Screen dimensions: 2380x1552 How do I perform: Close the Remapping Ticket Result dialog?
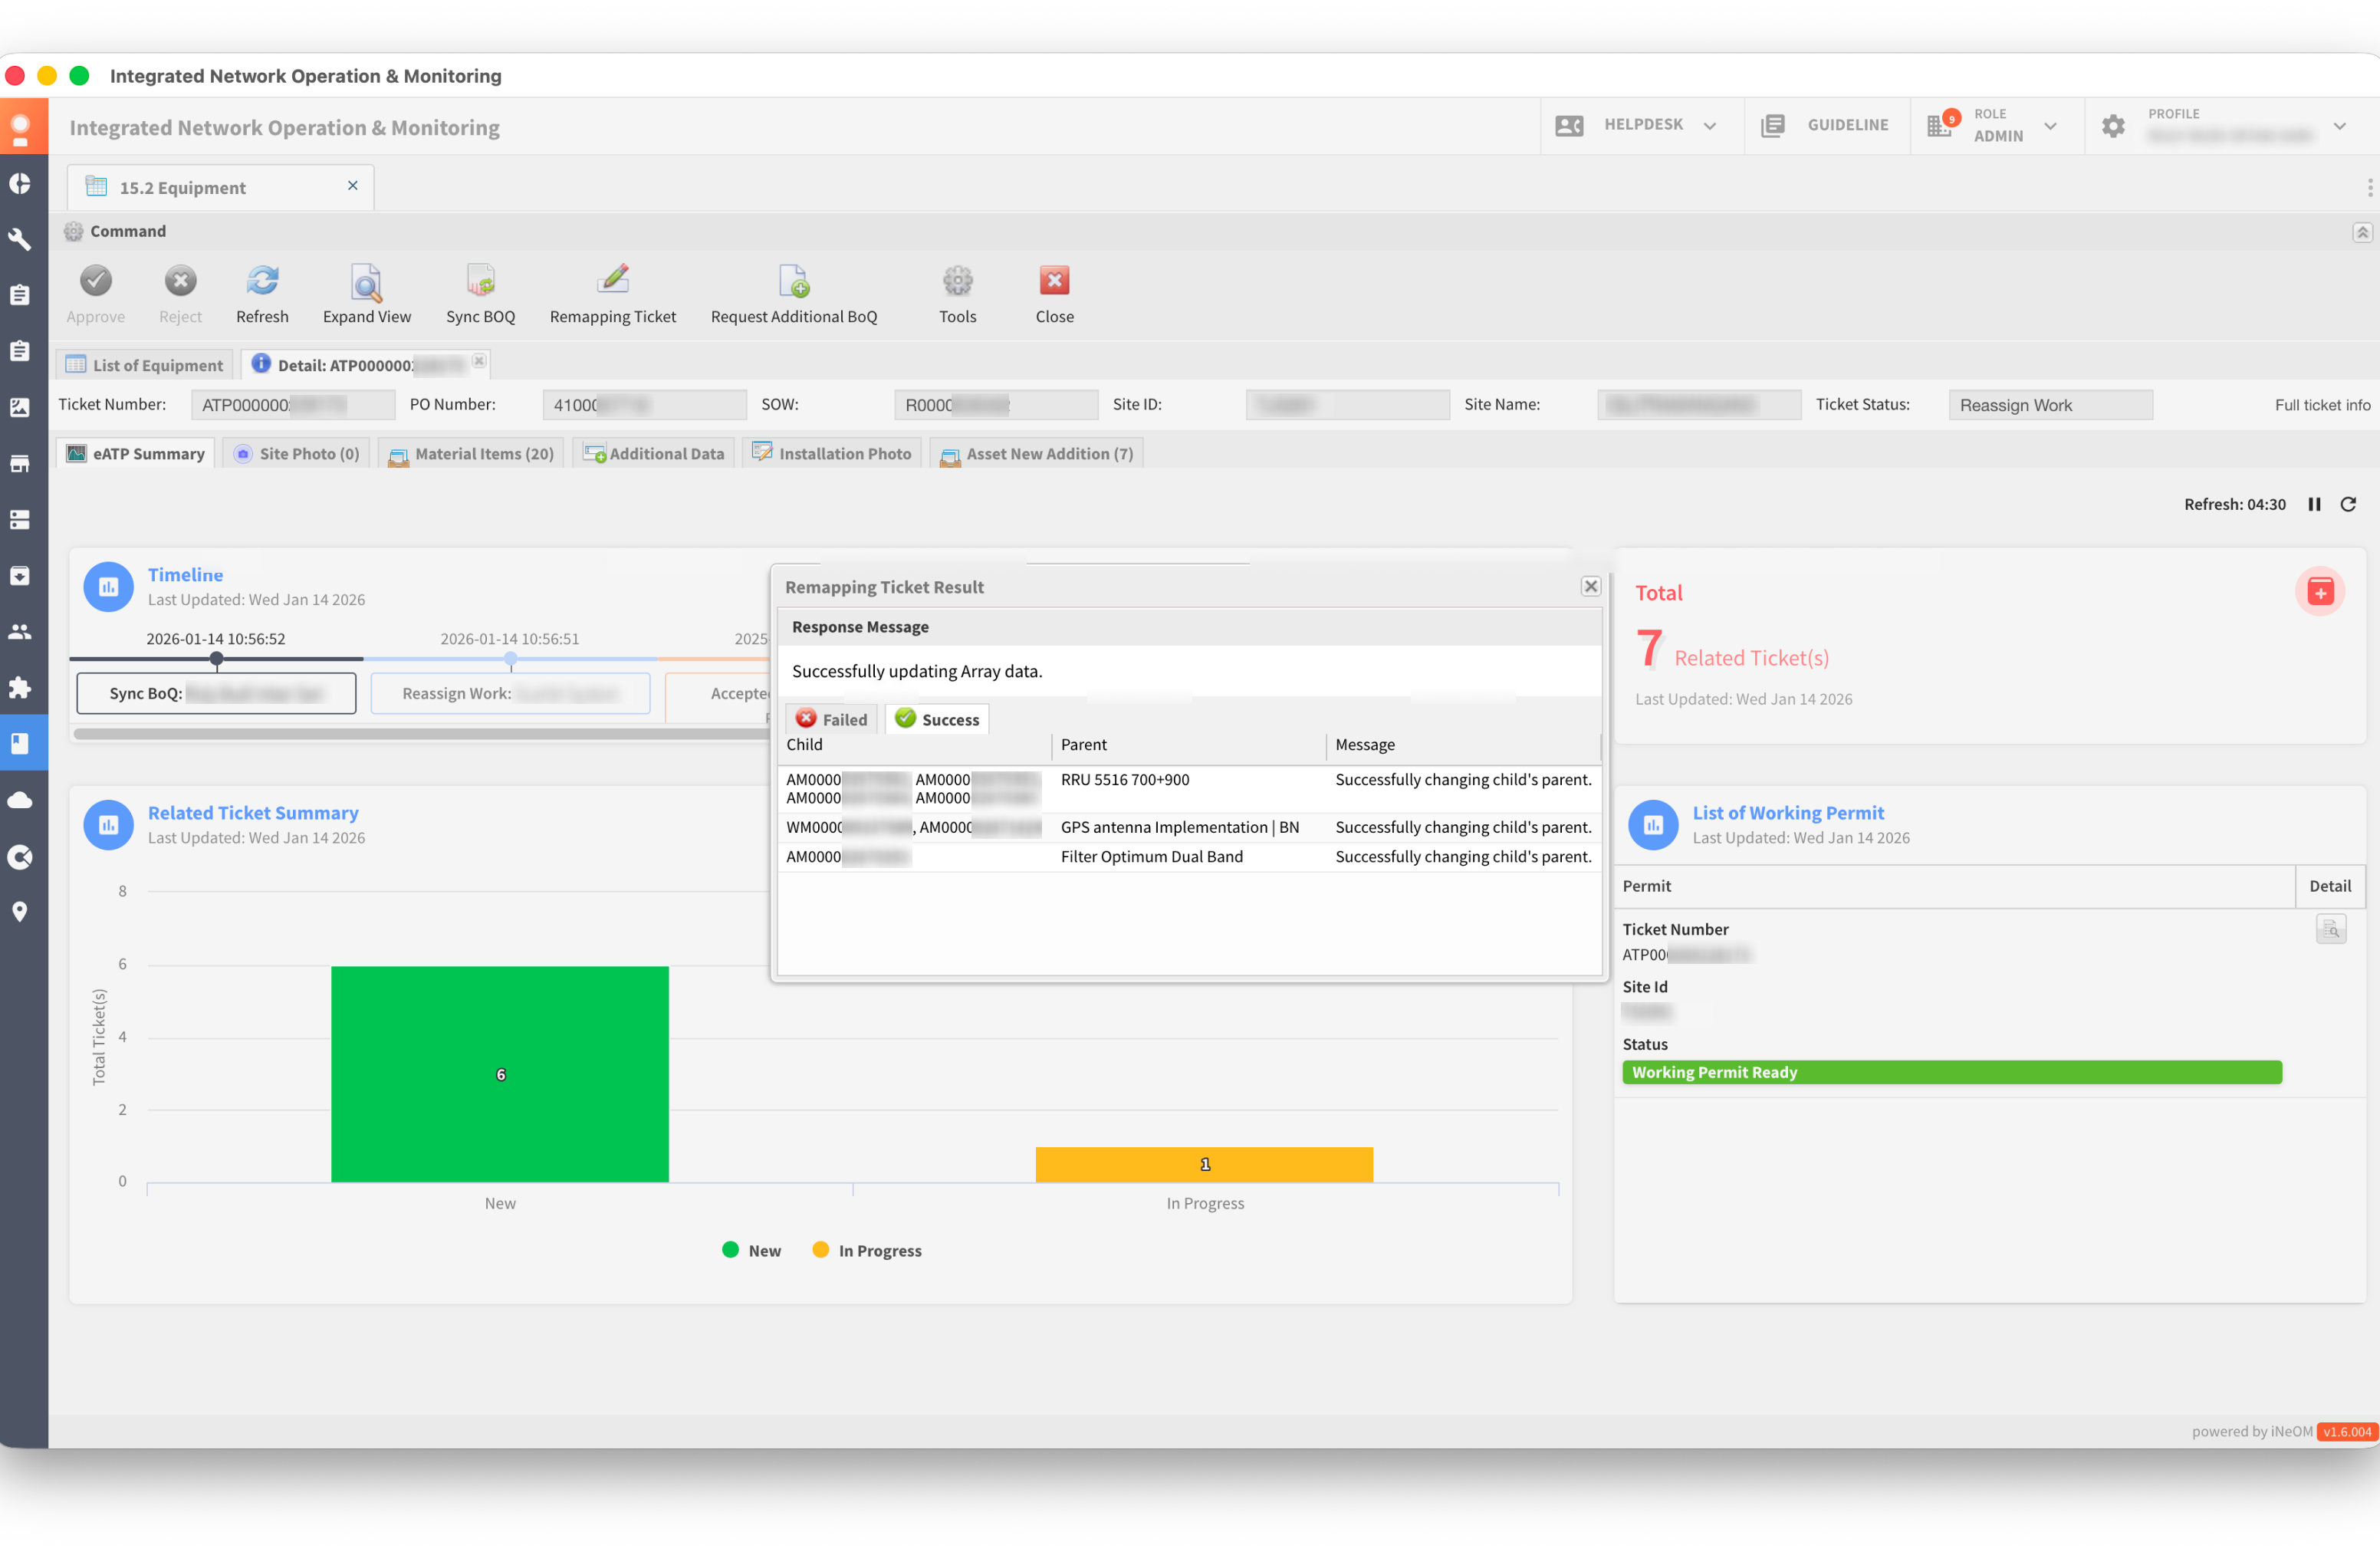[x=1590, y=587]
